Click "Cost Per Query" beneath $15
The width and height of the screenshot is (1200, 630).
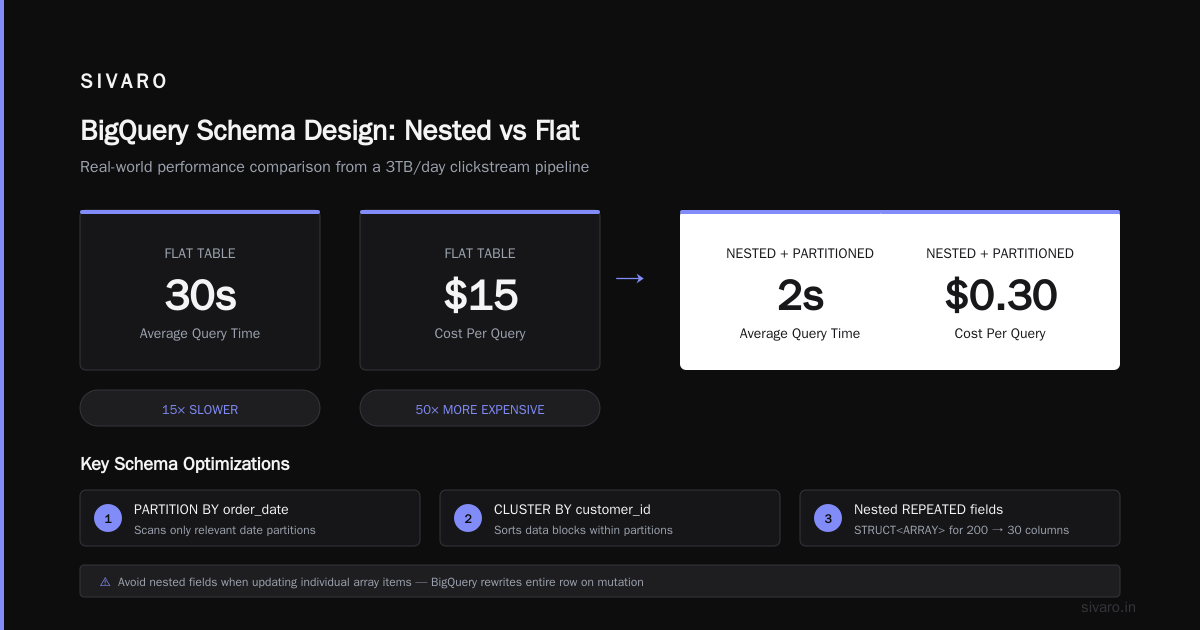coord(480,334)
